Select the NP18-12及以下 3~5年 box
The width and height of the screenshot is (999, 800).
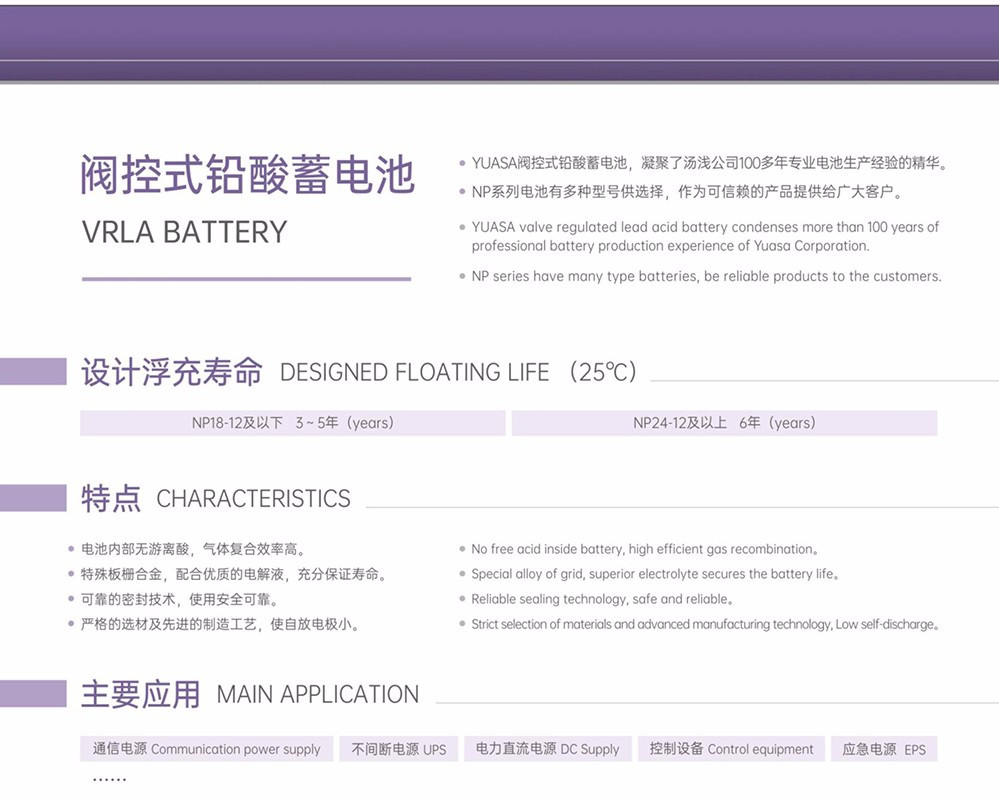[292, 423]
